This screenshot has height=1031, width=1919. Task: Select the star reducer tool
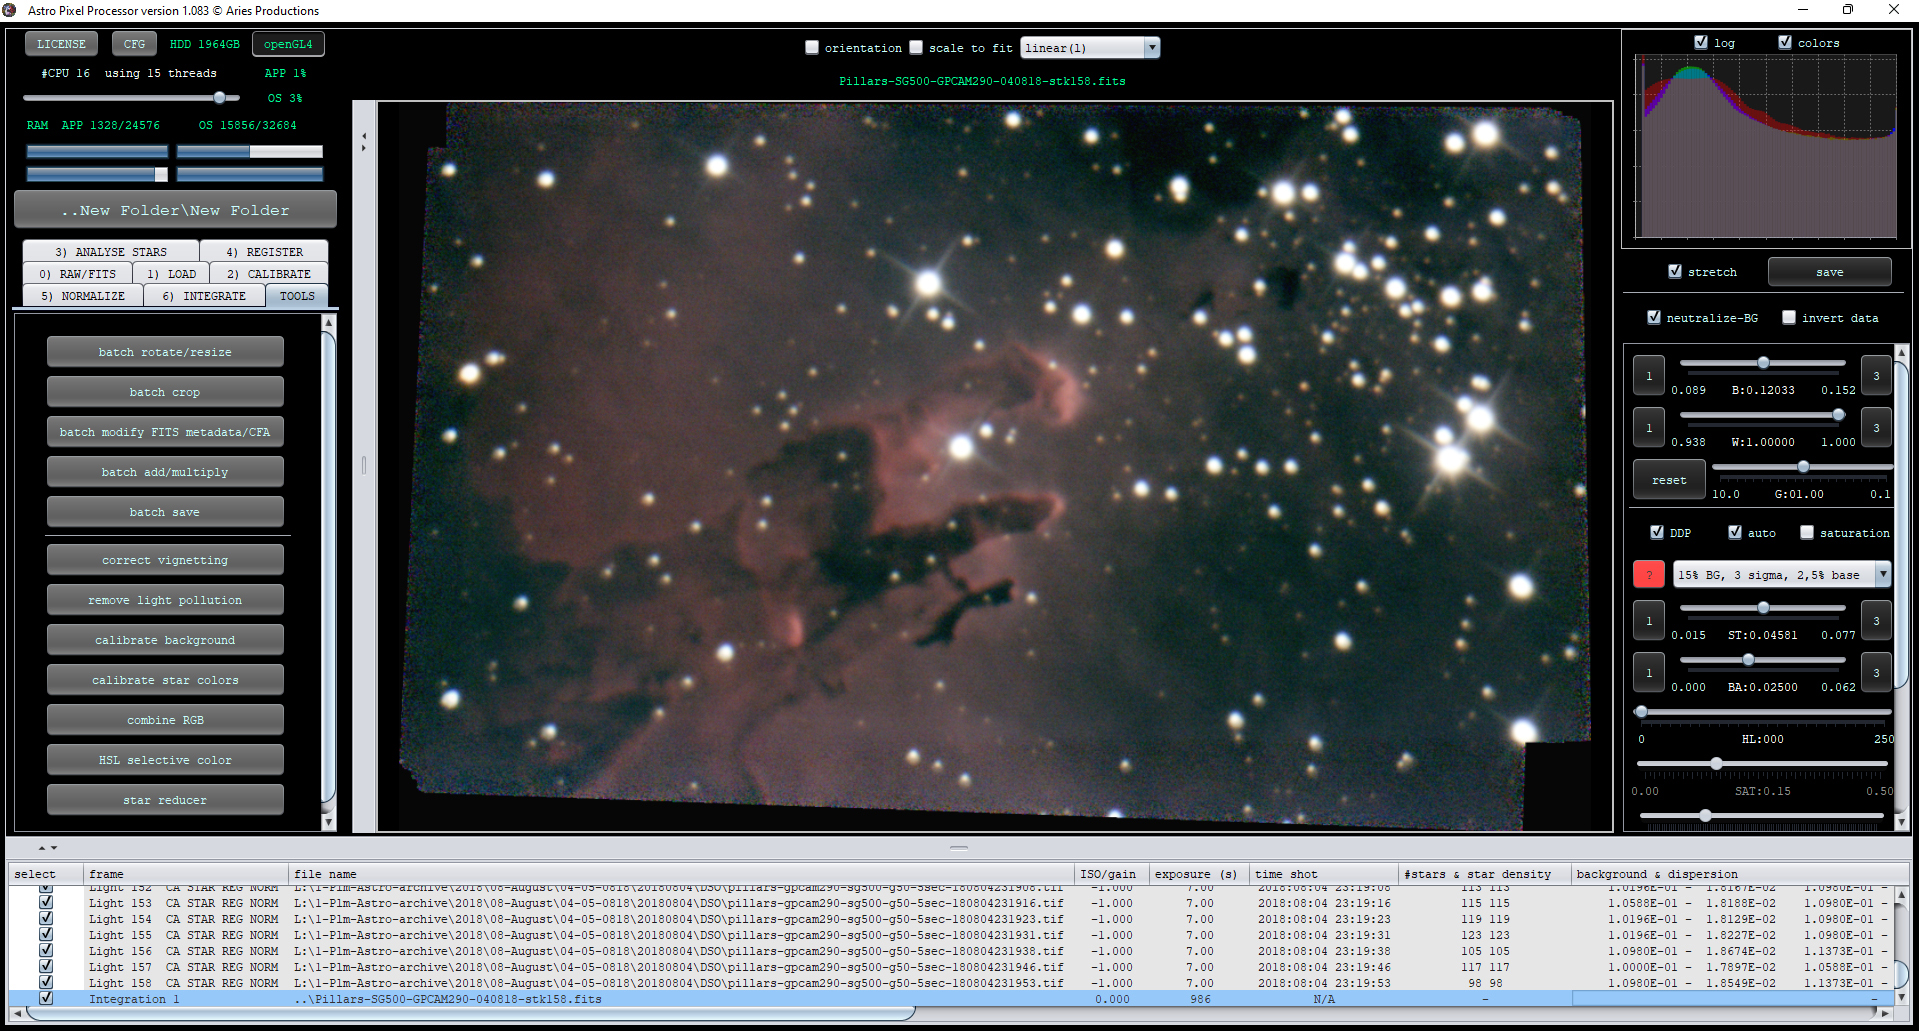click(165, 799)
